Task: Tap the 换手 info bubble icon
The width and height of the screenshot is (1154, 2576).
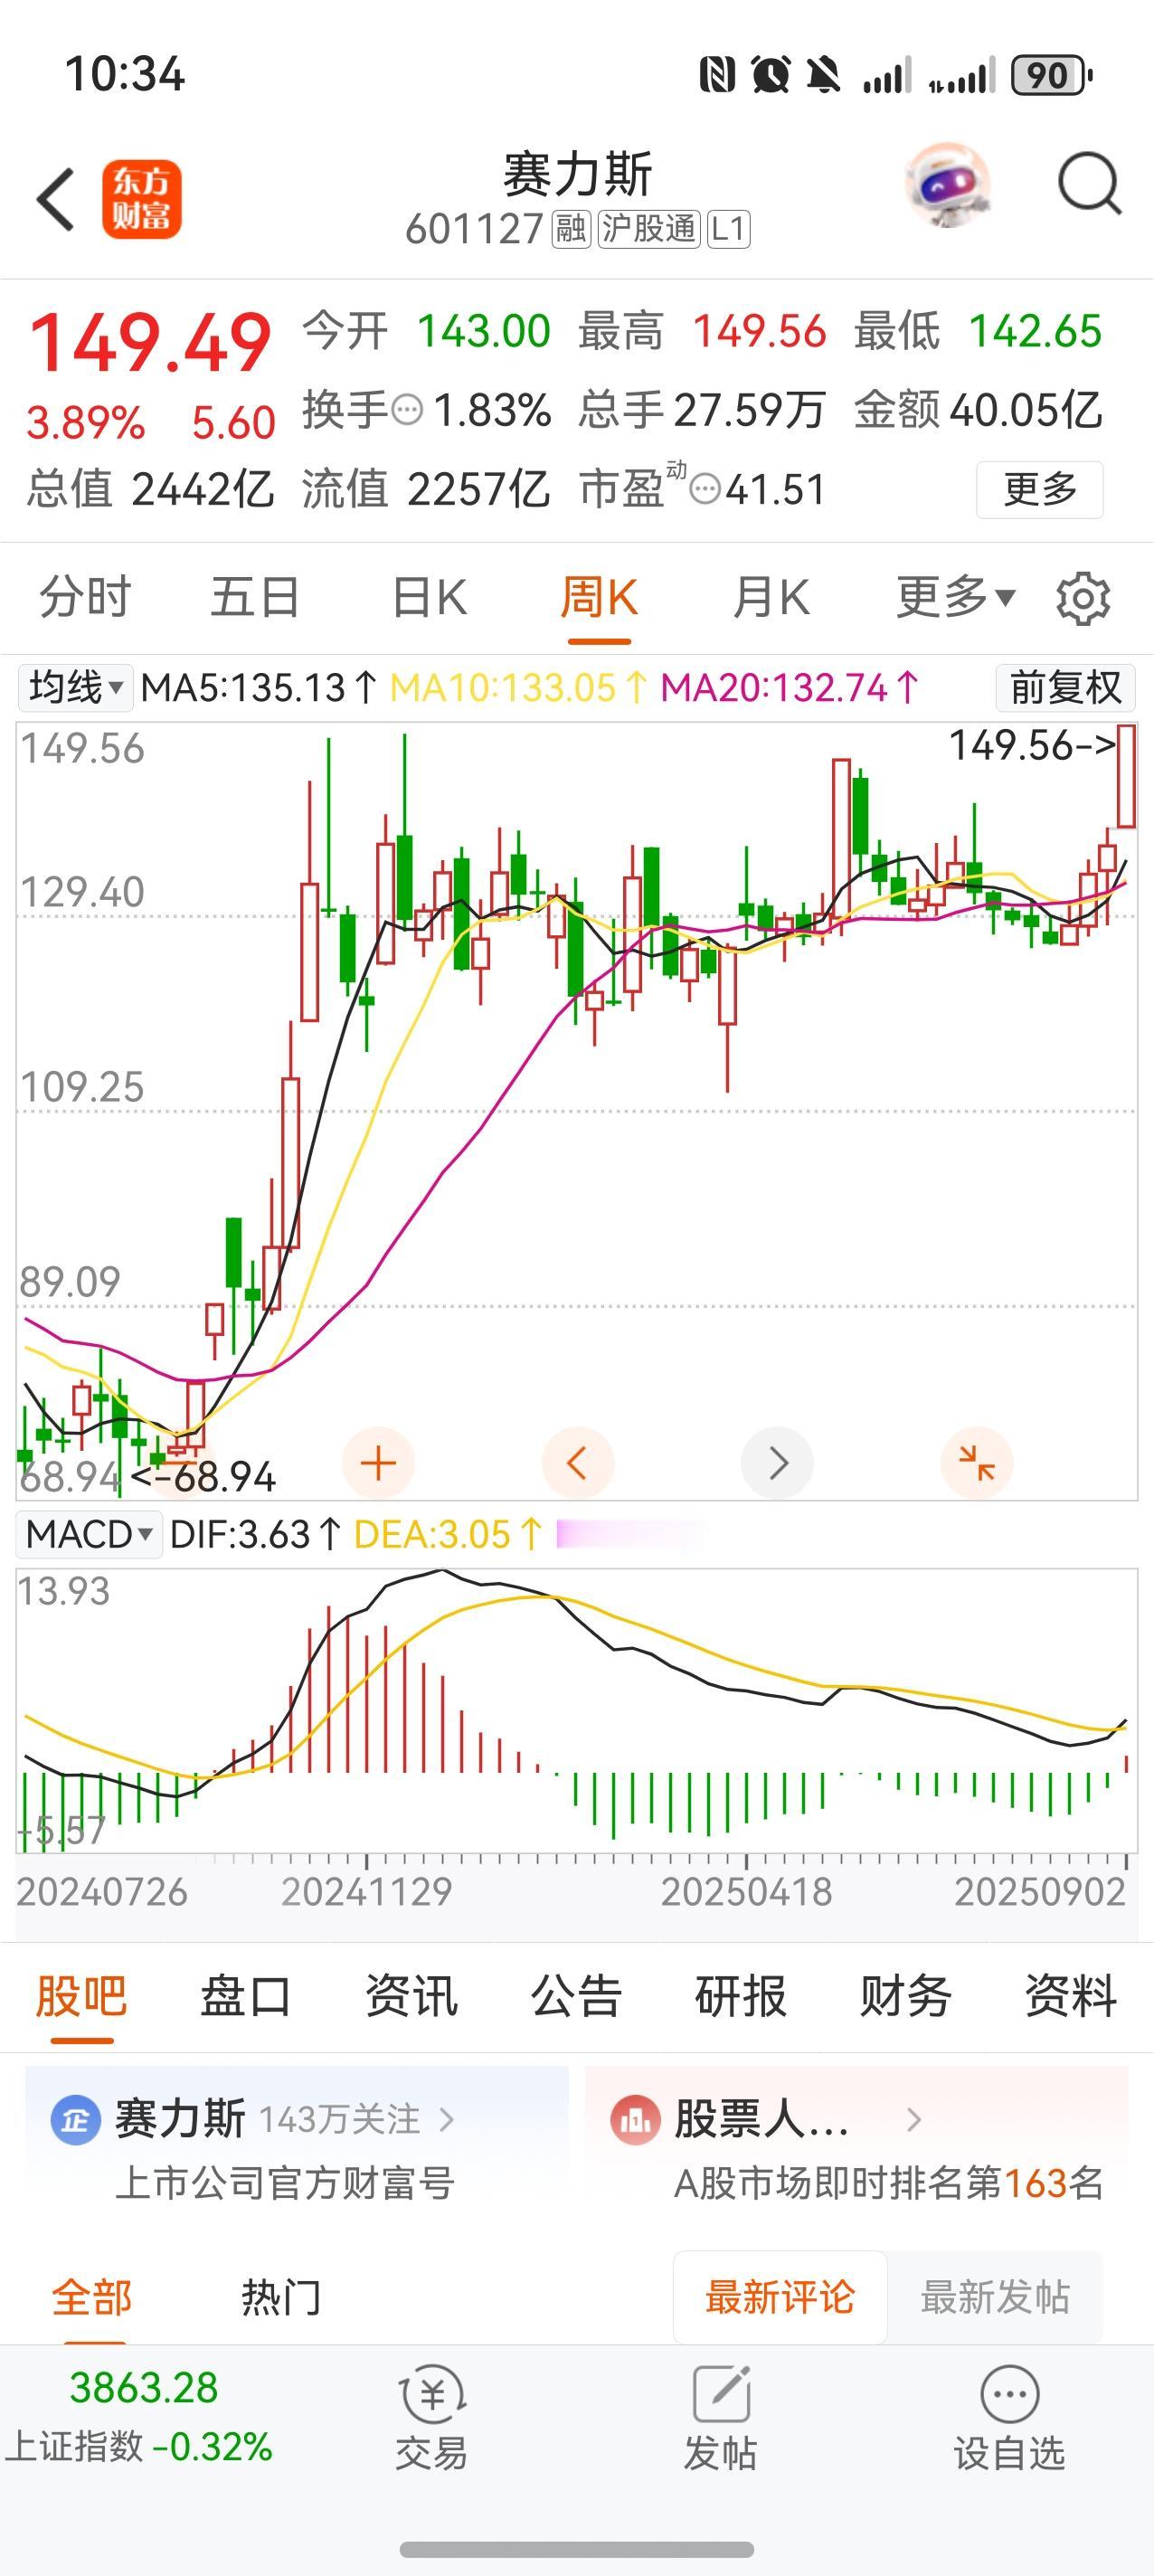Action: [x=407, y=410]
